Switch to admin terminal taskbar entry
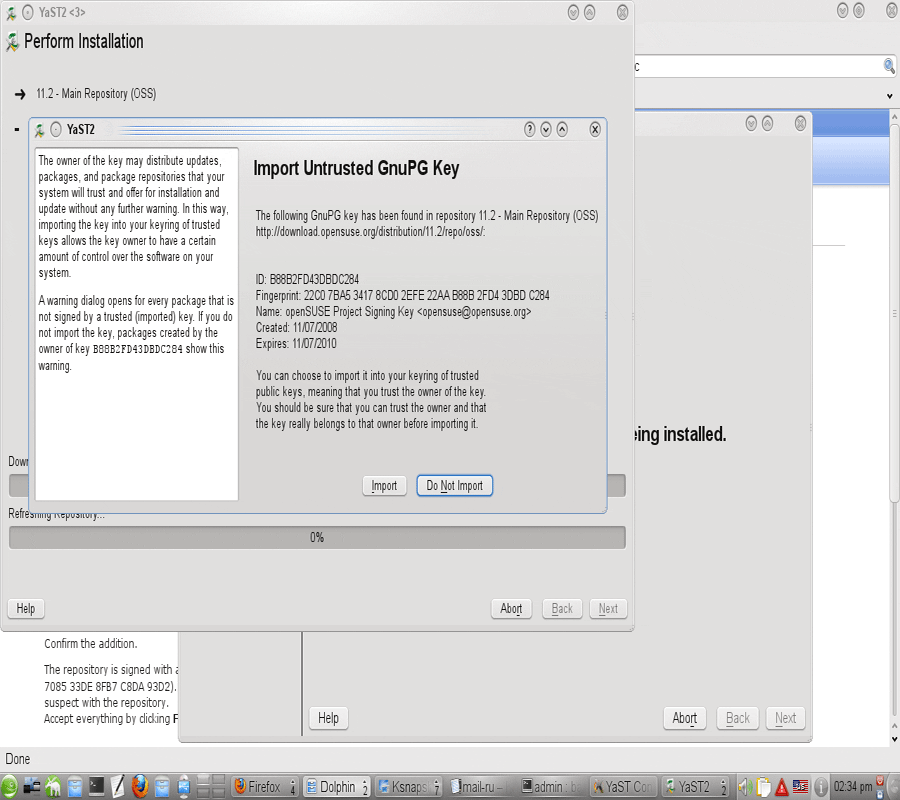 coord(552,787)
